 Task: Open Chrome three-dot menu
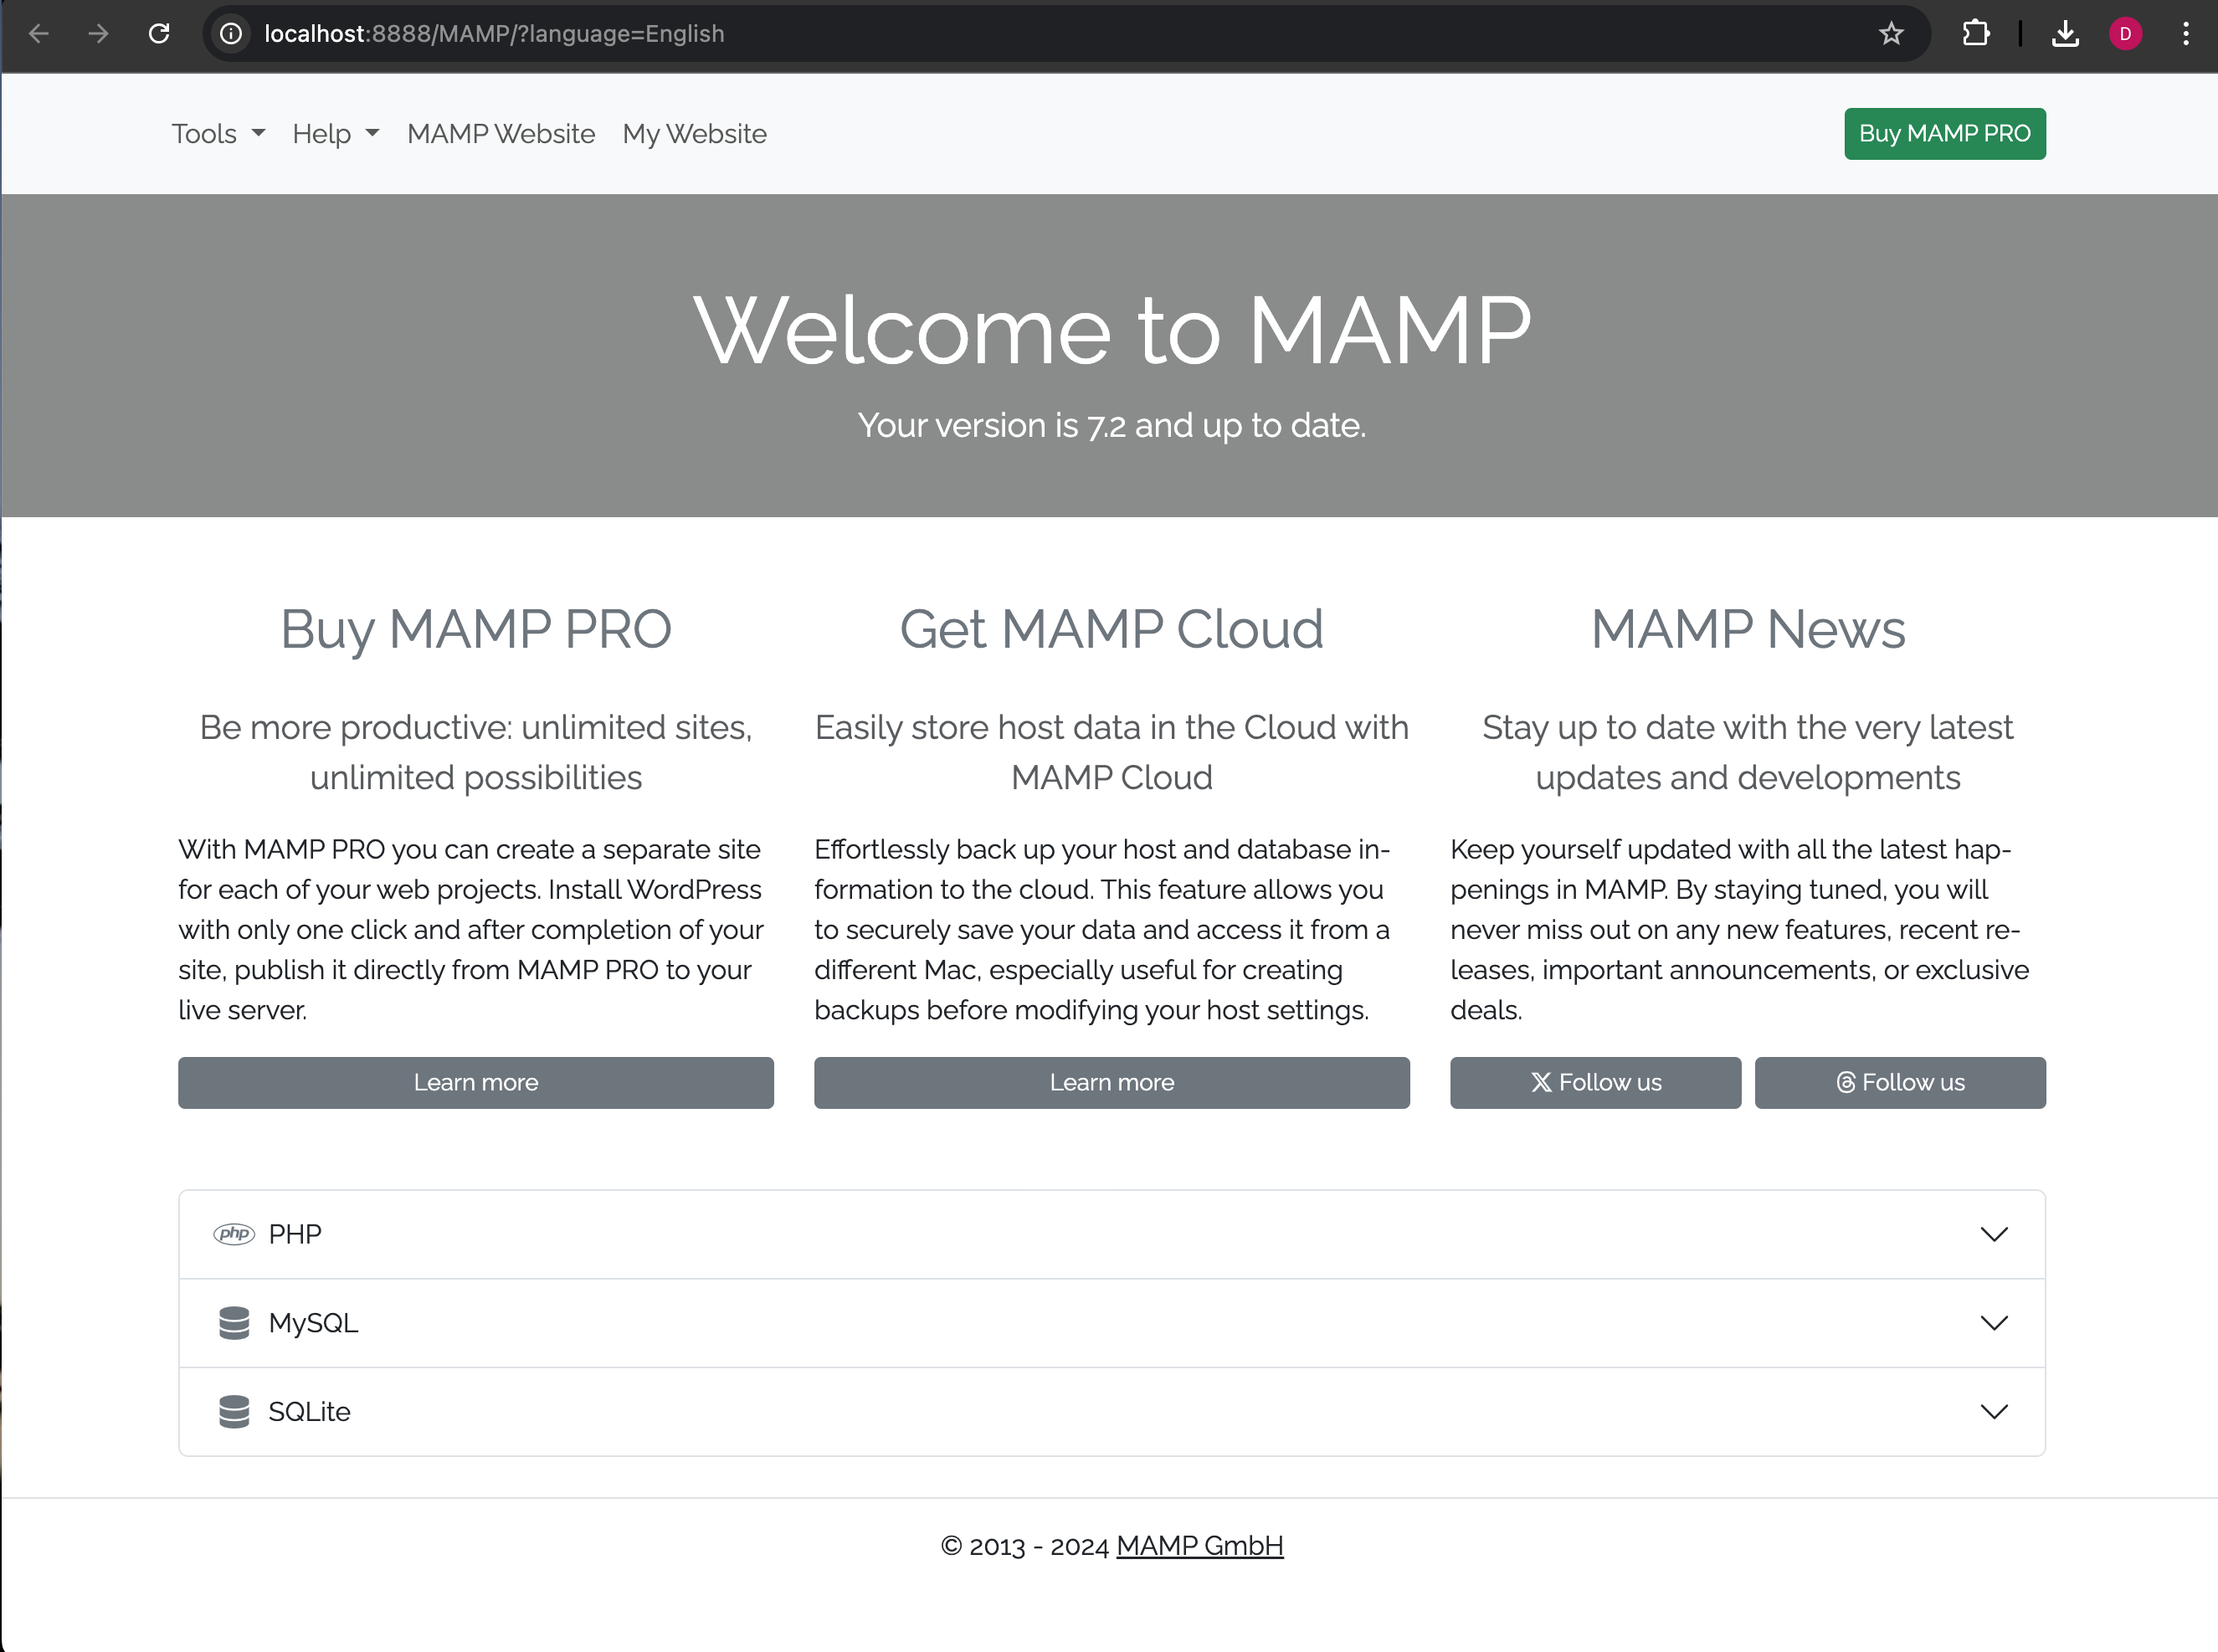click(x=2186, y=34)
